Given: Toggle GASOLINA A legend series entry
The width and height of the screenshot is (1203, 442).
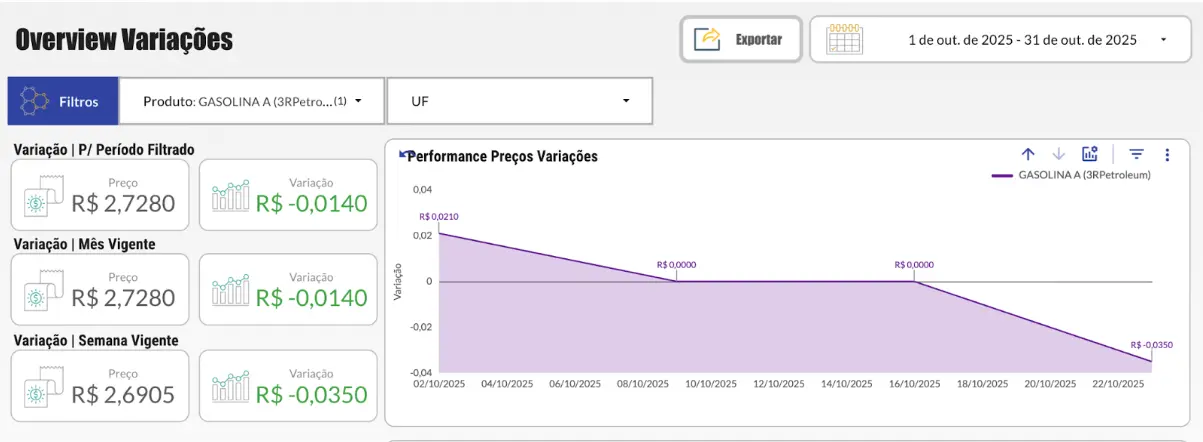Looking at the screenshot, I should click(1071, 175).
